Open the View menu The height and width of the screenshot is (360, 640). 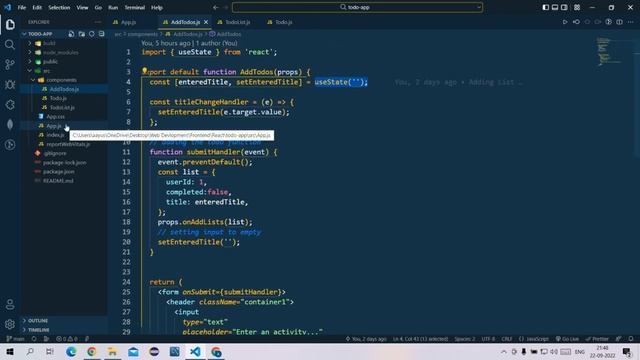coord(82,7)
